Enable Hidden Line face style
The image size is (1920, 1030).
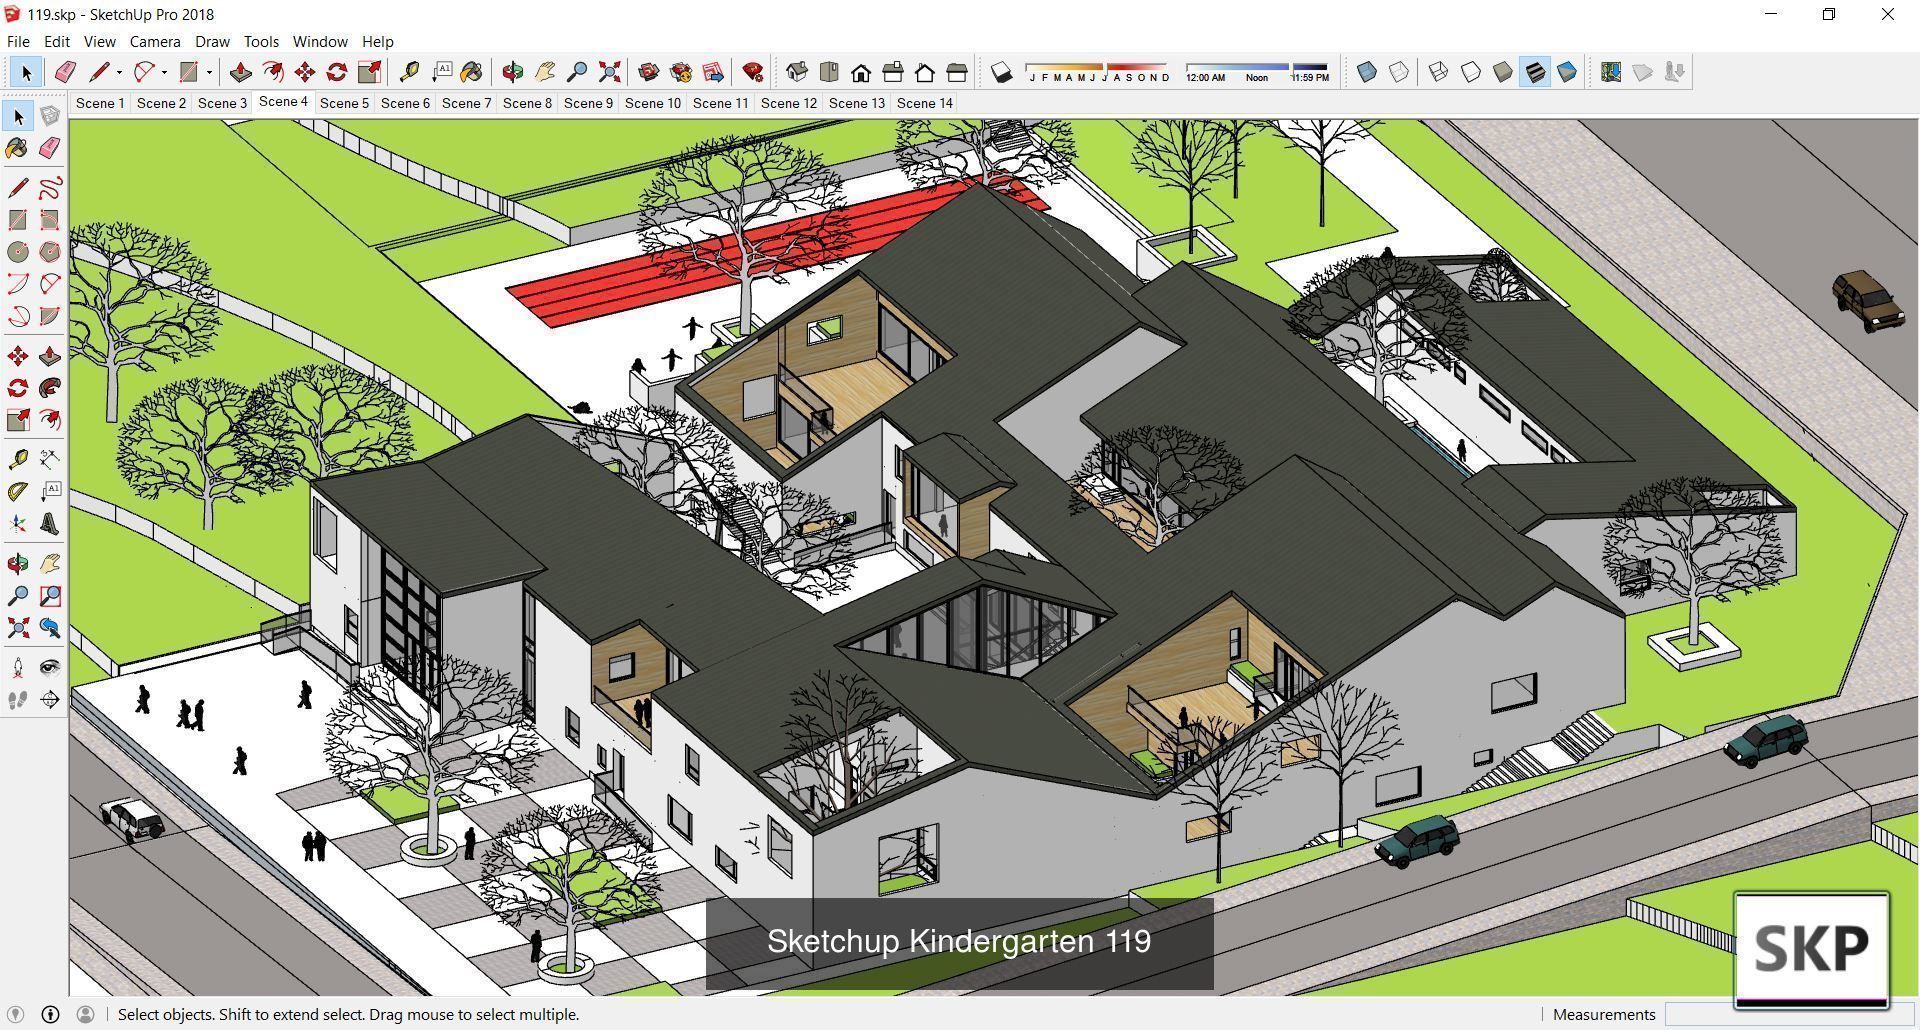[1471, 72]
